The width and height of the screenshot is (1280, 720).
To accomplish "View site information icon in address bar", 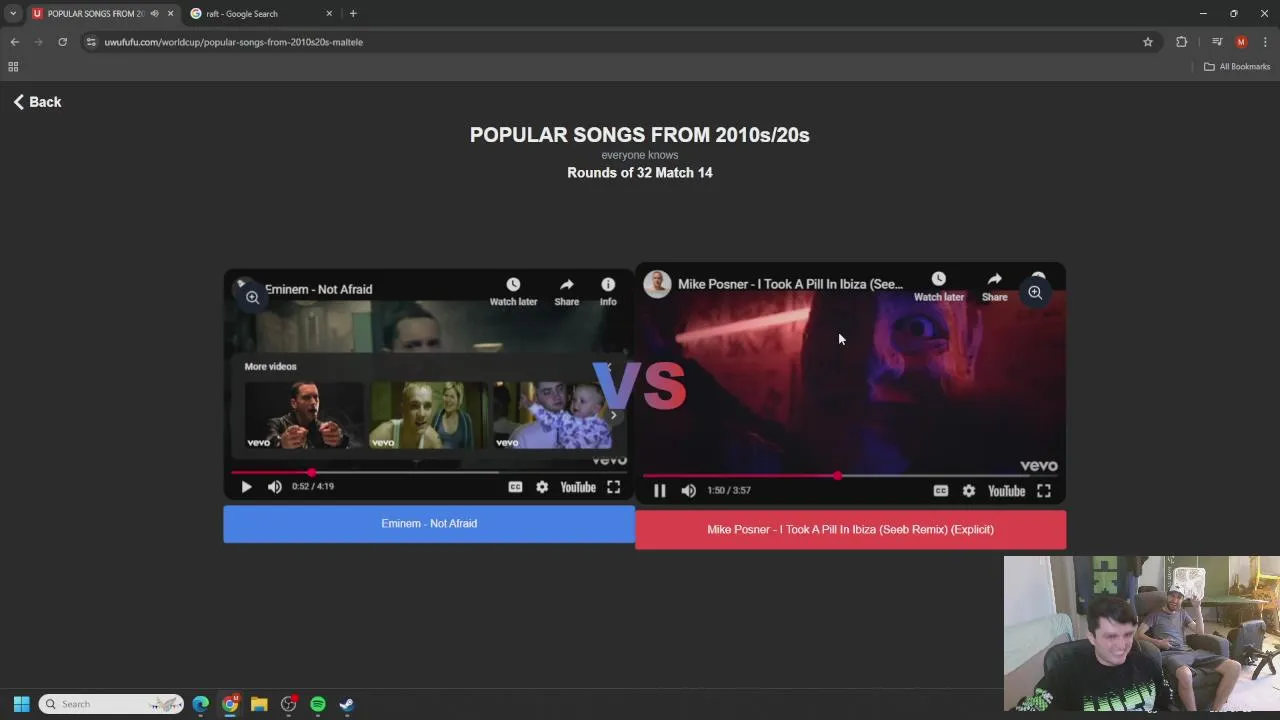I will (91, 42).
